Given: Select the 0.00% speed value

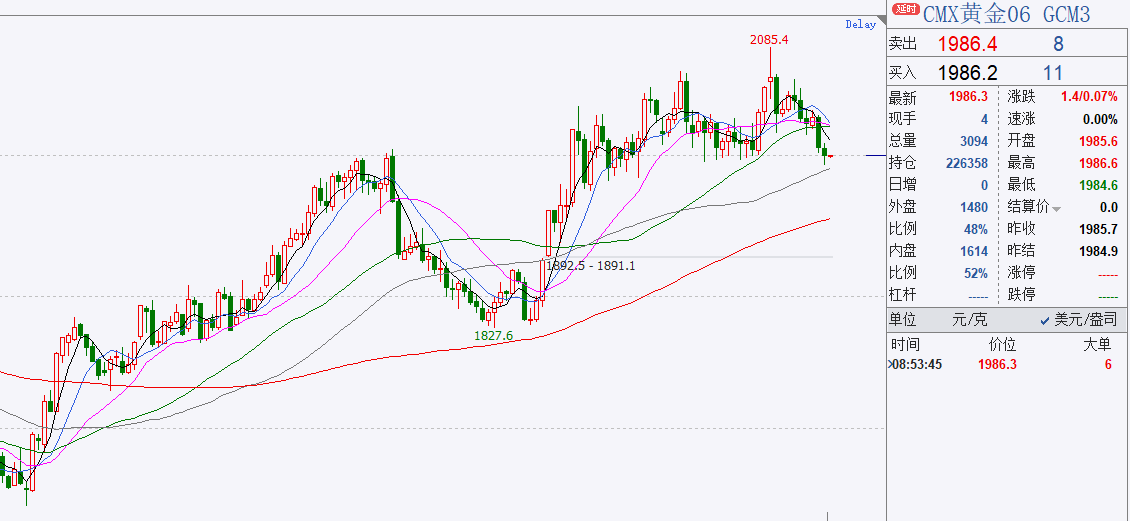Looking at the screenshot, I should pyautogui.click(x=1100, y=120).
